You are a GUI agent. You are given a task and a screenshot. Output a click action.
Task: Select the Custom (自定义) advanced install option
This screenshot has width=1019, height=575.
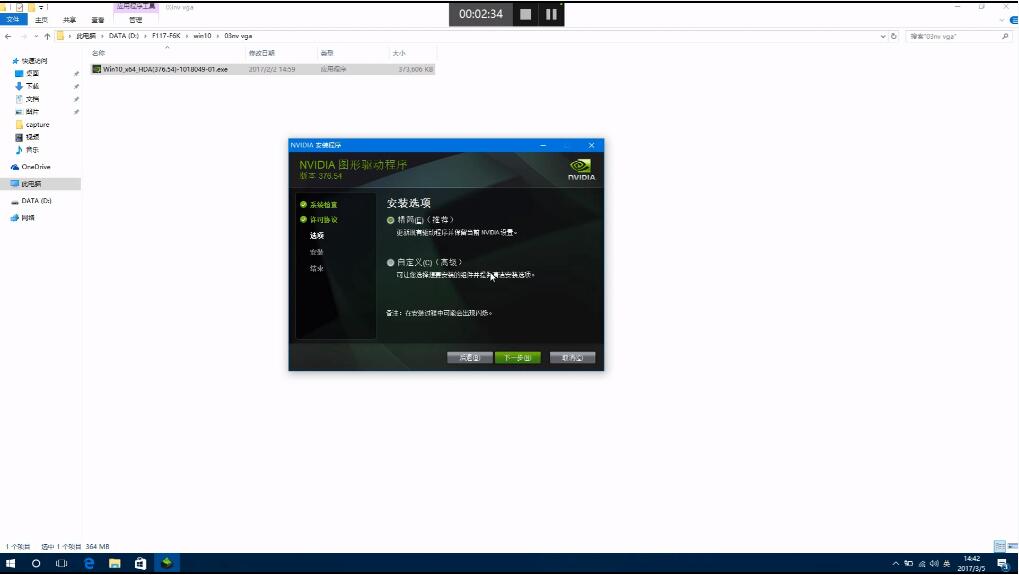[391, 262]
